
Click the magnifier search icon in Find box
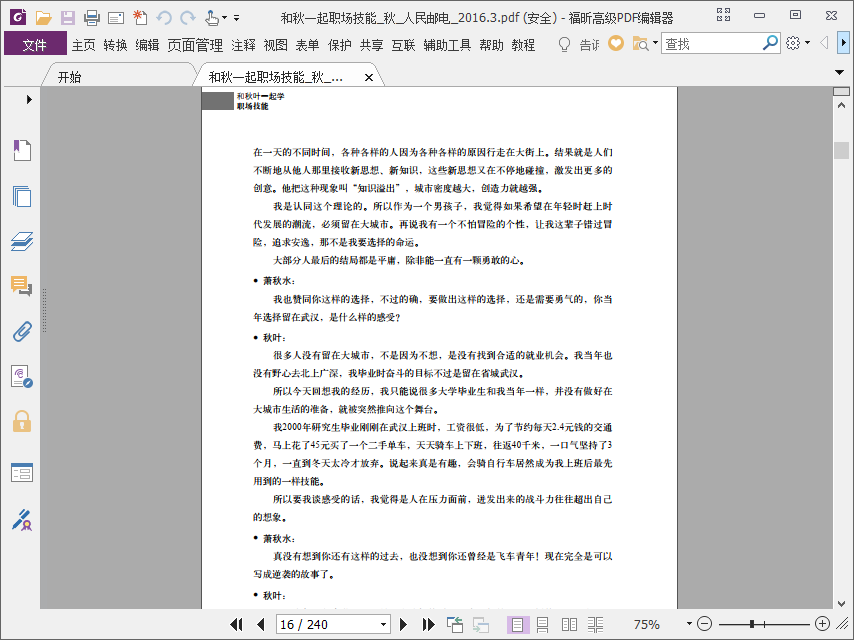(x=770, y=43)
